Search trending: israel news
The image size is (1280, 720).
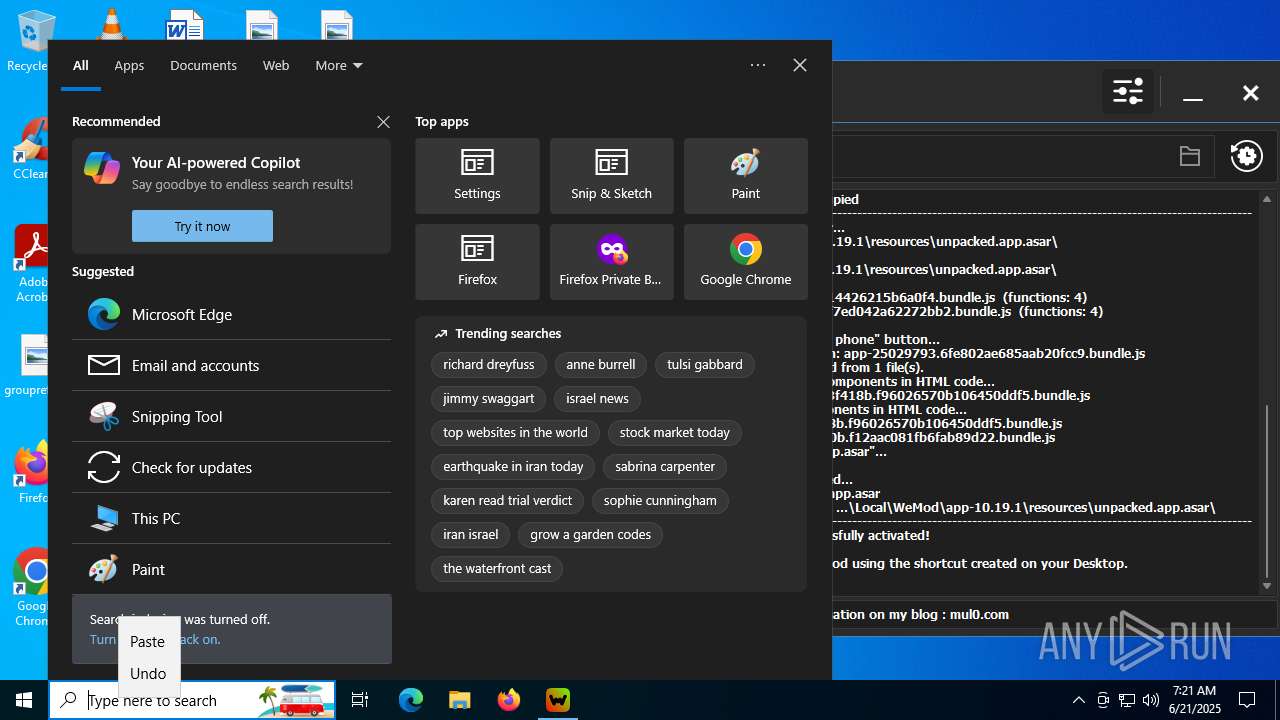(x=597, y=399)
